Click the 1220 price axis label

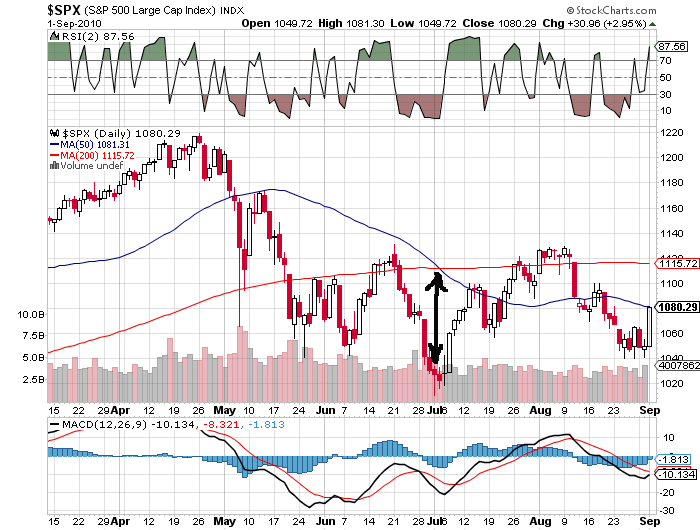coord(671,133)
